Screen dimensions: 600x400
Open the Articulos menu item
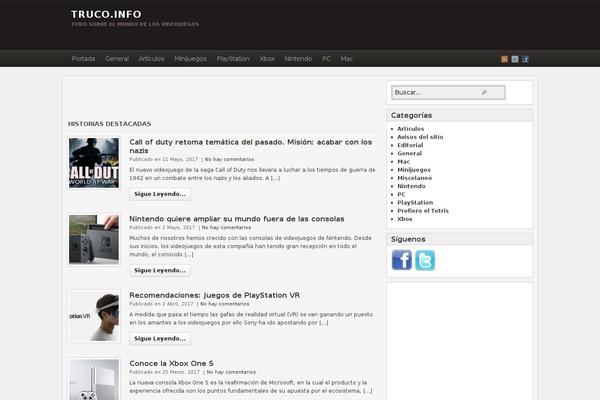[x=151, y=59]
